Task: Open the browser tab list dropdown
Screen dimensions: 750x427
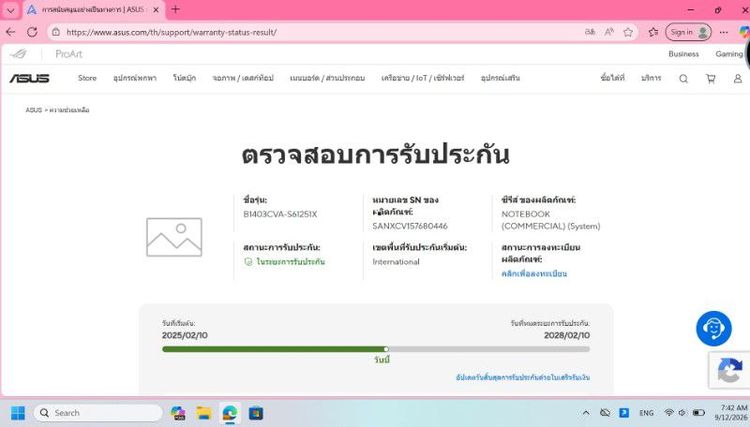Action: (10, 10)
